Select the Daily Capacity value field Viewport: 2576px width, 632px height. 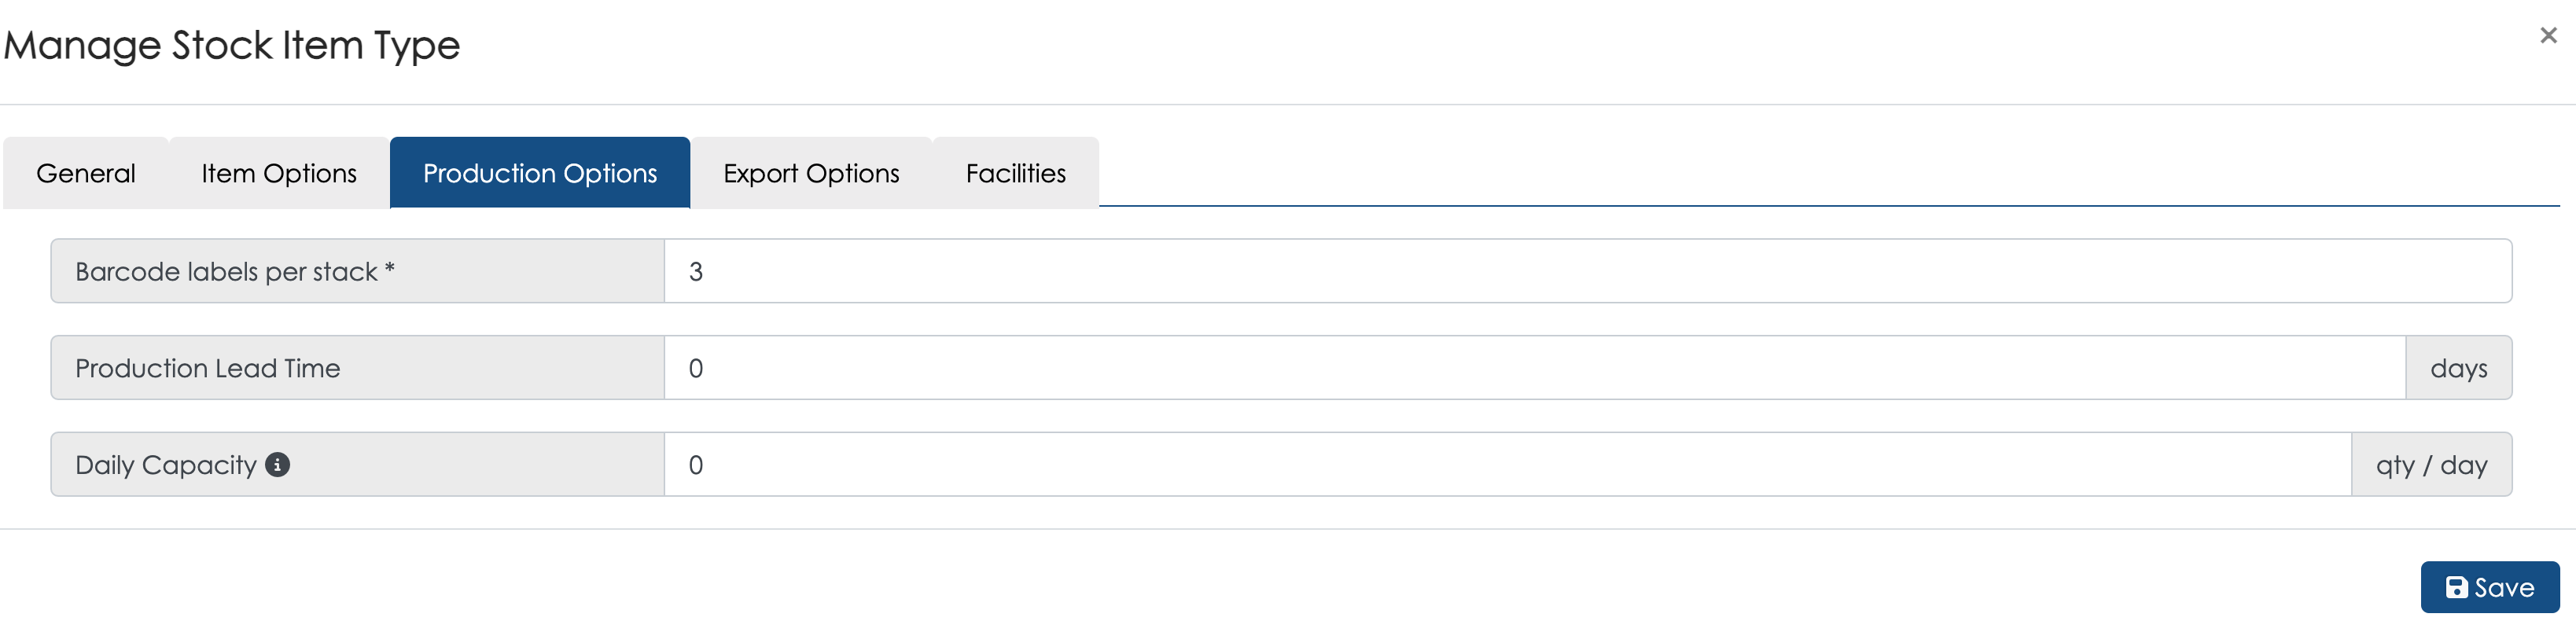coord(1508,465)
